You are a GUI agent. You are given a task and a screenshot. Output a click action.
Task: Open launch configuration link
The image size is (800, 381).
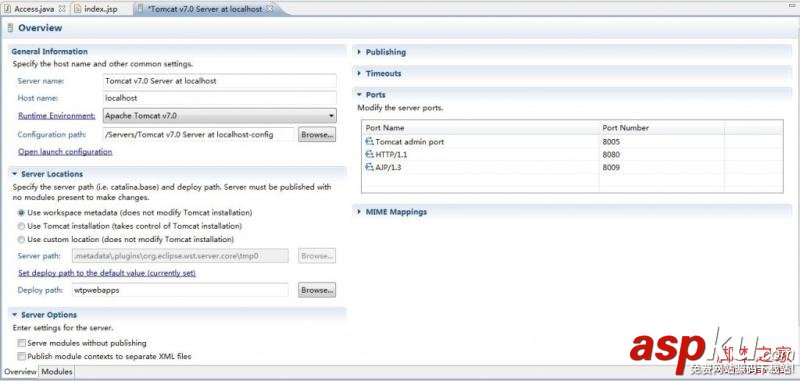pos(65,152)
